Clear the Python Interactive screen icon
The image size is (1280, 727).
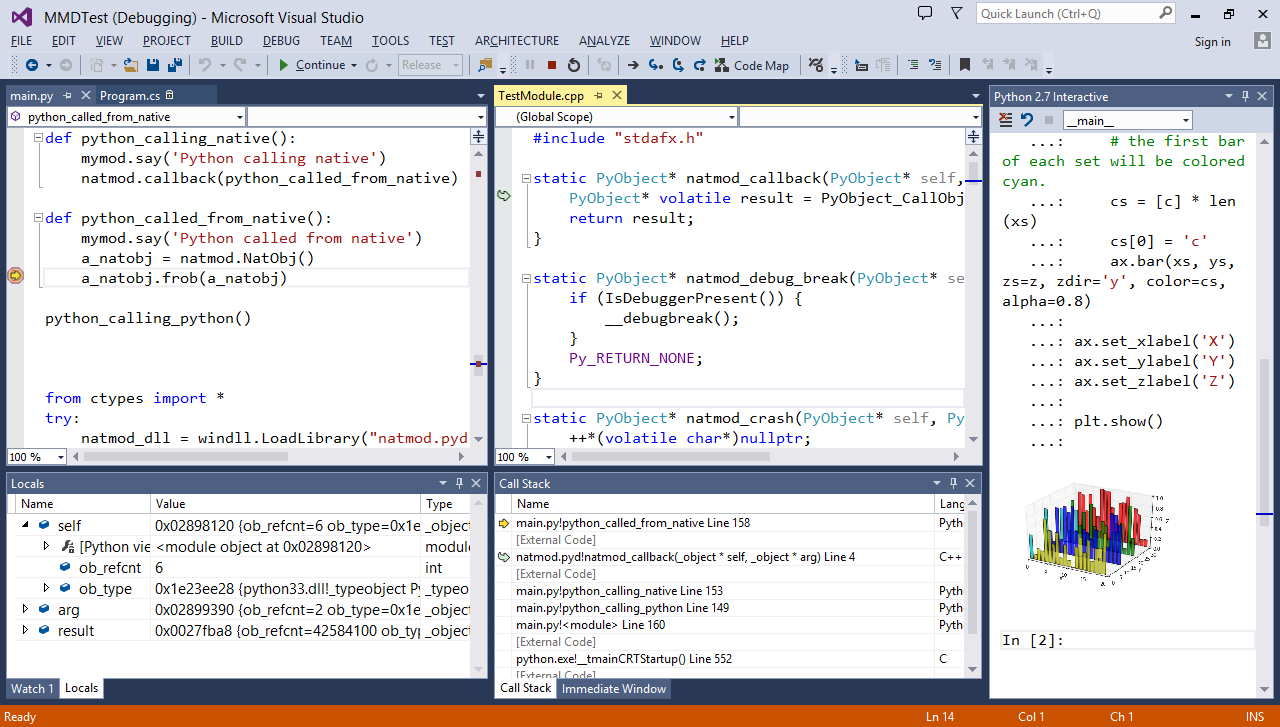pos(1004,119)
